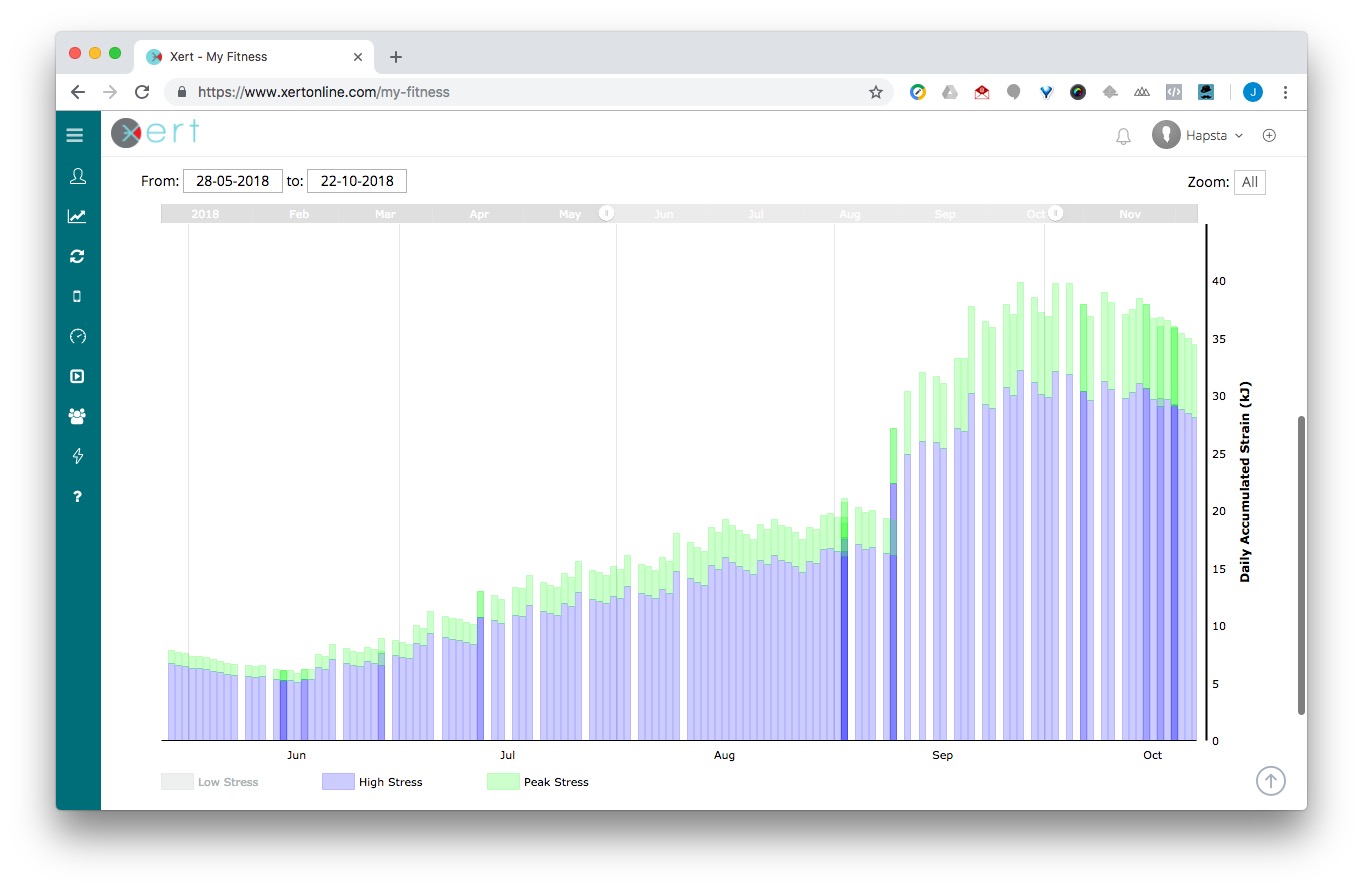1363x890 pixels.
Task: Click the sync arrows icon in sidebar
Action: 77,256
